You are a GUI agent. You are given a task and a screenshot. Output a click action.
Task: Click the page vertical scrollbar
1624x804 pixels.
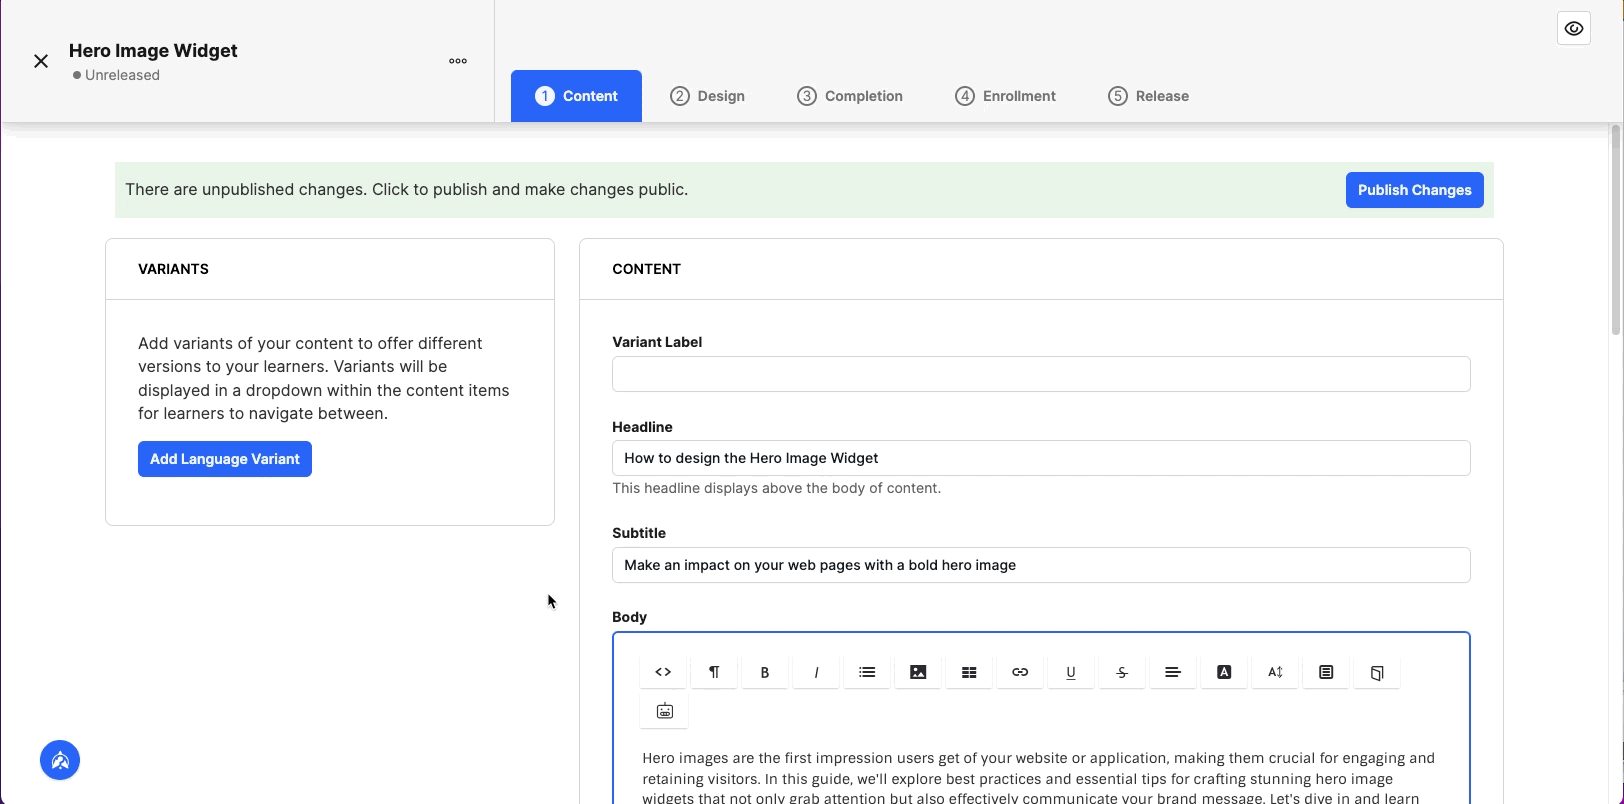(x=1616, y=230)
